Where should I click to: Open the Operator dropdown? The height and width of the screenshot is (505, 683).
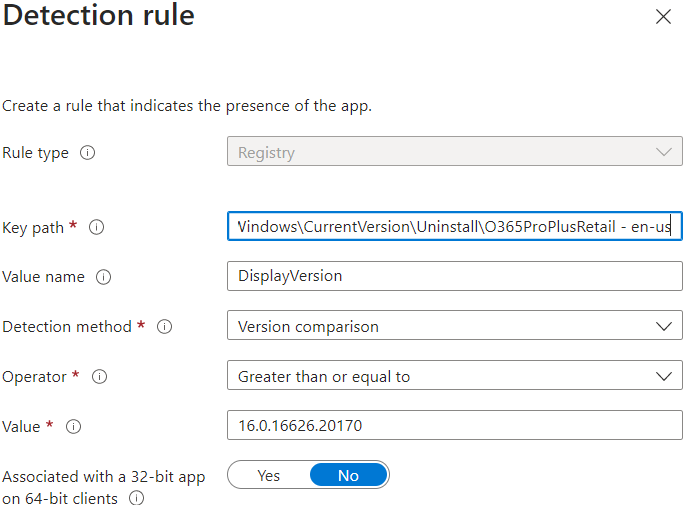tap(454, 376)
